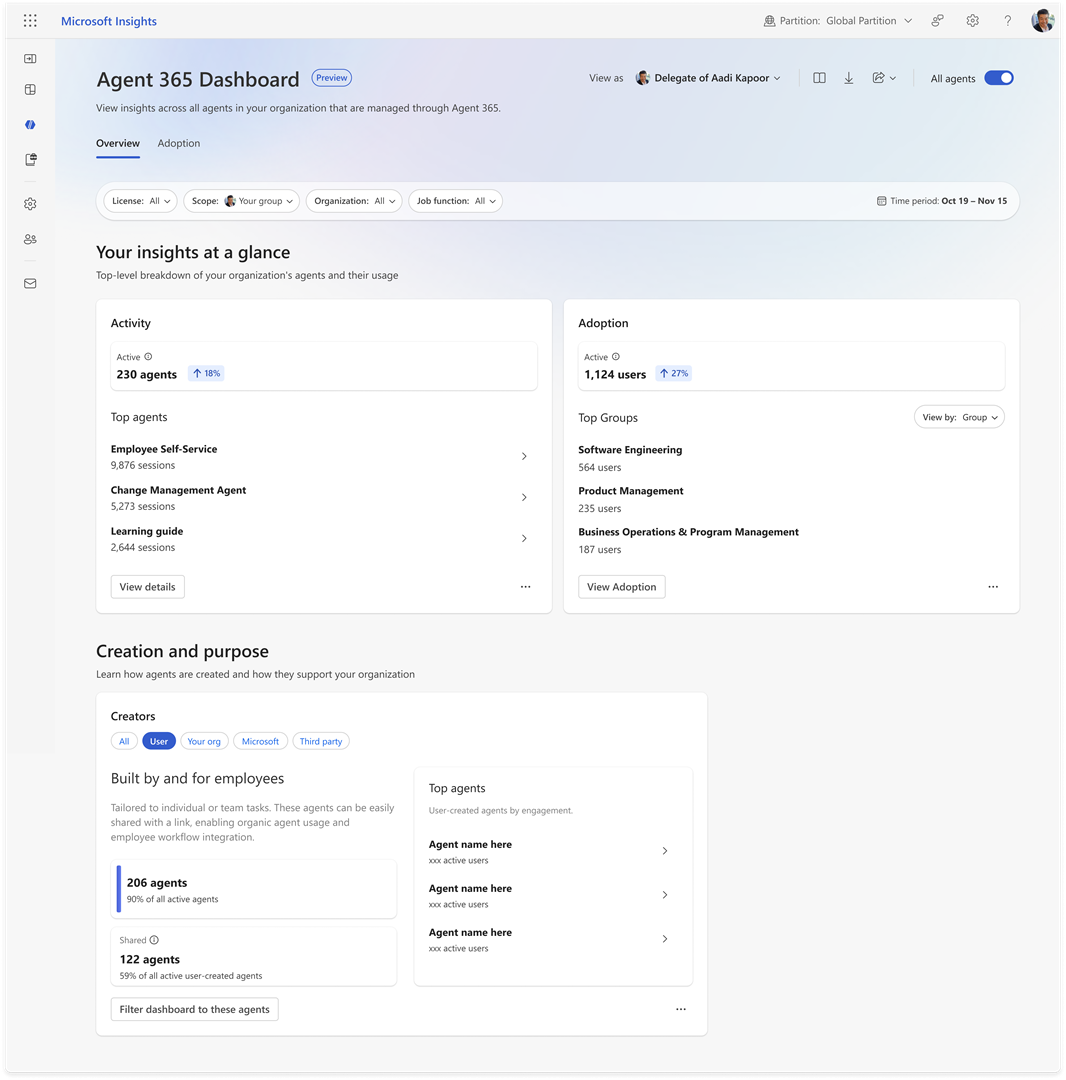This screenshot has height=1080, width=1066.
Task: Click the Time period Oct 19 – Nov 15
Action: [941, 201]
